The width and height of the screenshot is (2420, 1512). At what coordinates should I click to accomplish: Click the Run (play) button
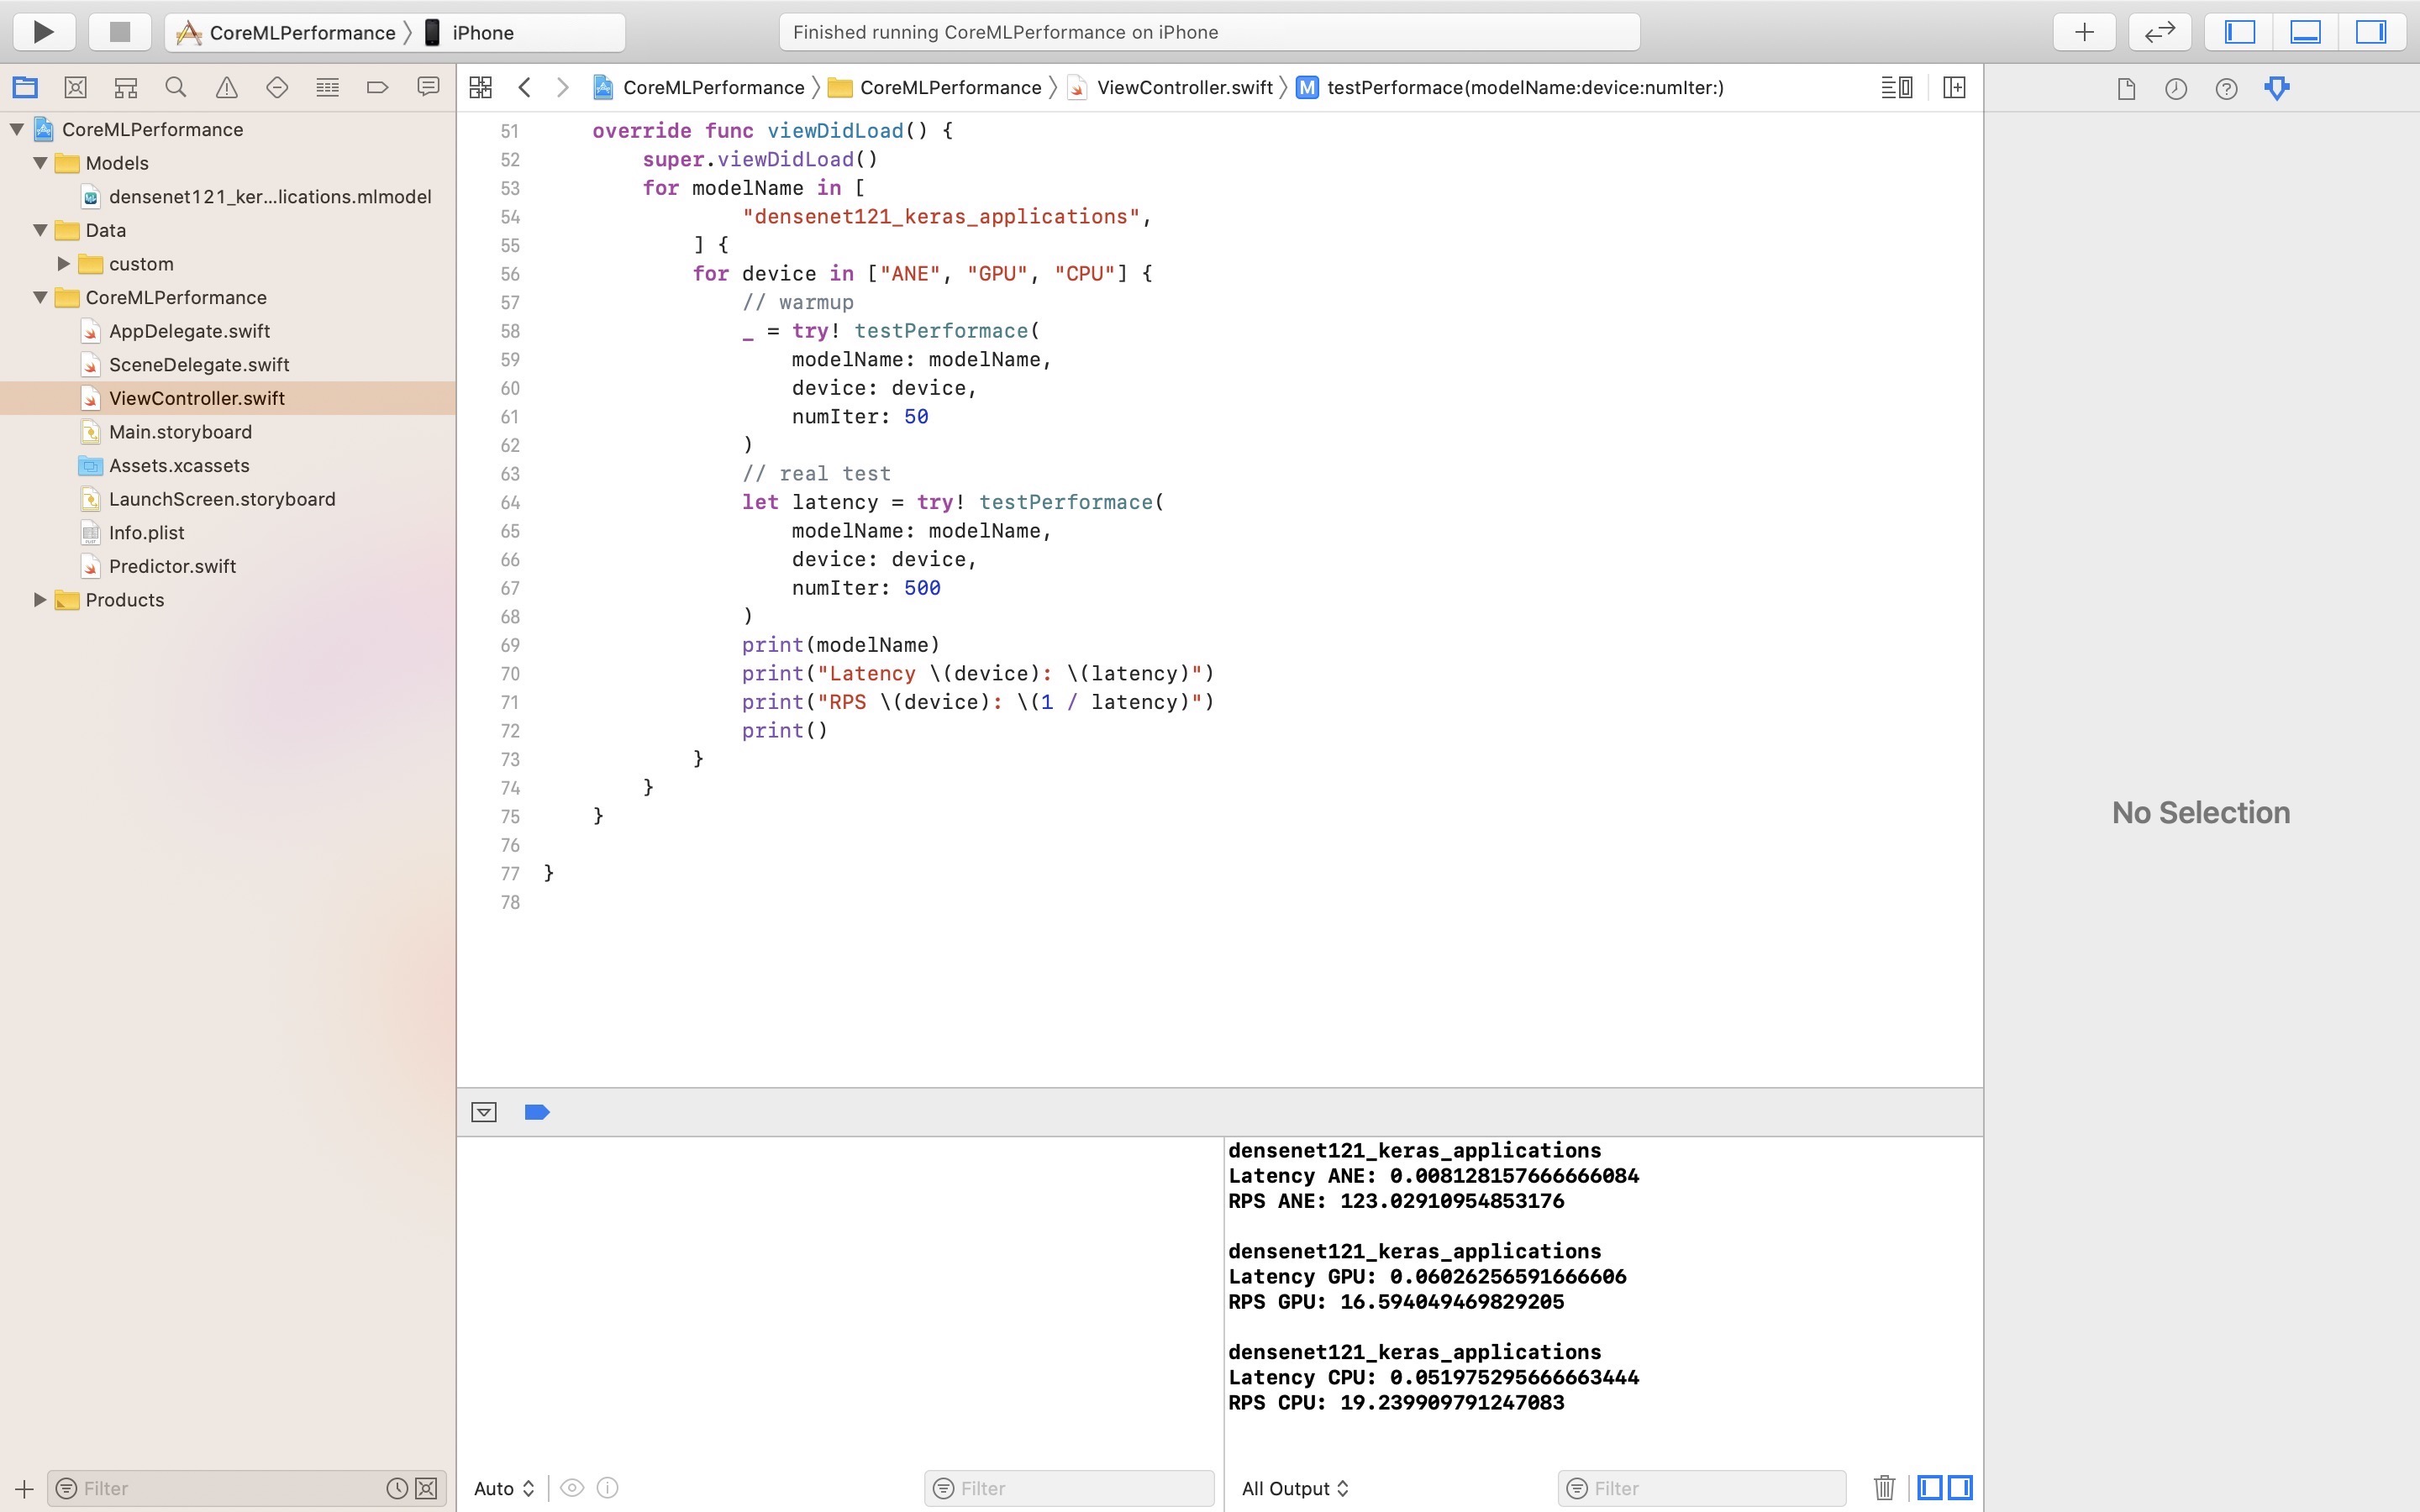pyautogui.click(x=43, y=32)
